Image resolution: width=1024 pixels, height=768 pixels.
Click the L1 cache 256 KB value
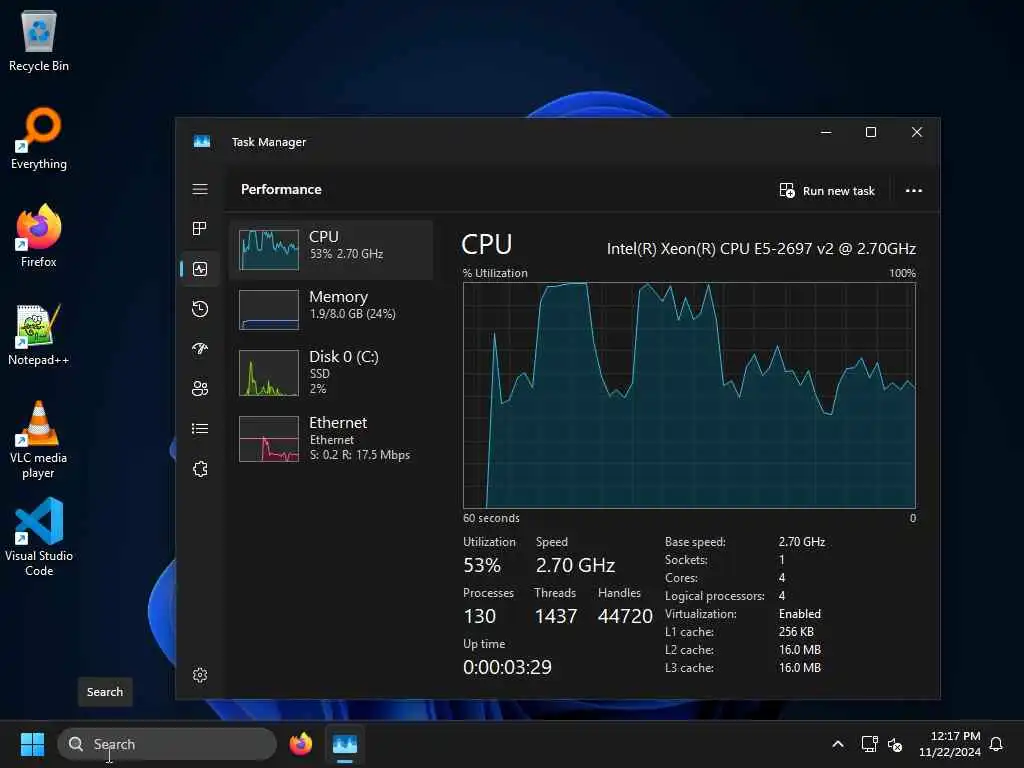(796, 632)
